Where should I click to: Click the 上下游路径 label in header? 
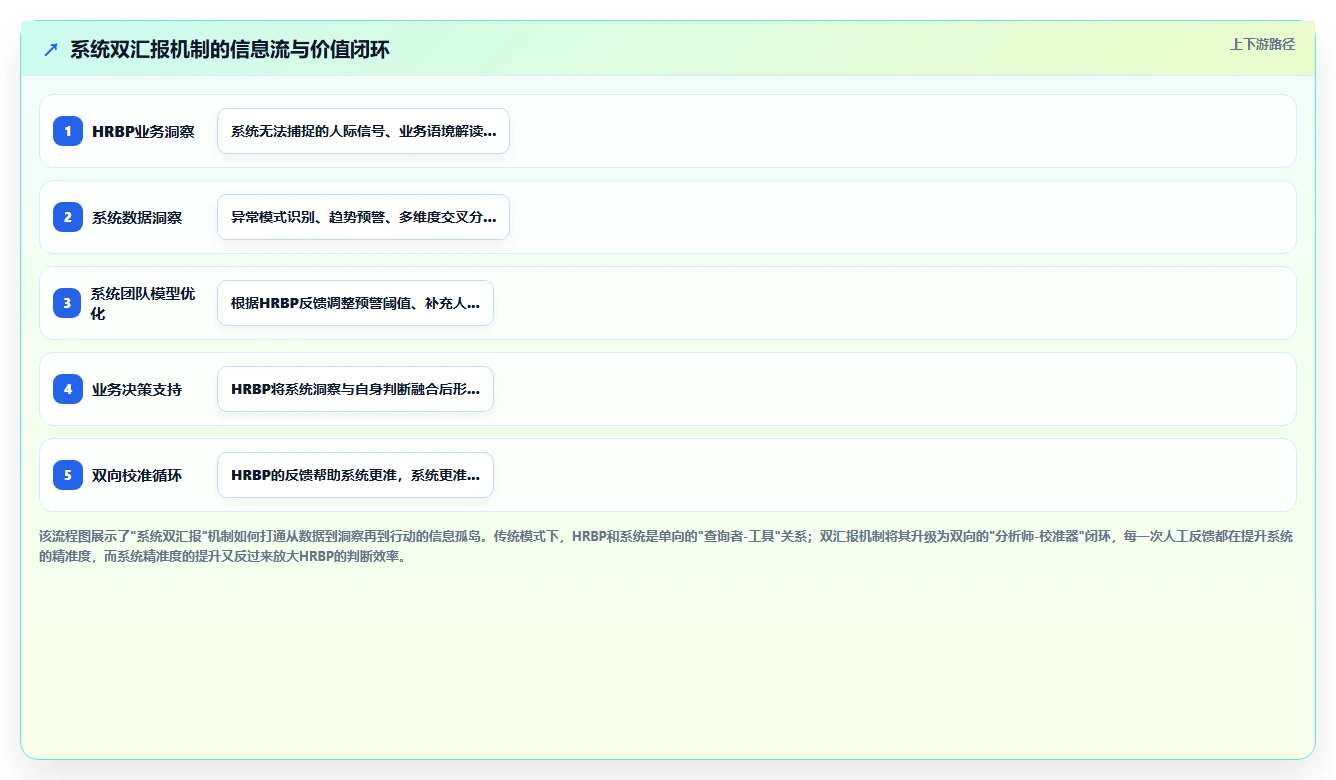pos(1262,44)
